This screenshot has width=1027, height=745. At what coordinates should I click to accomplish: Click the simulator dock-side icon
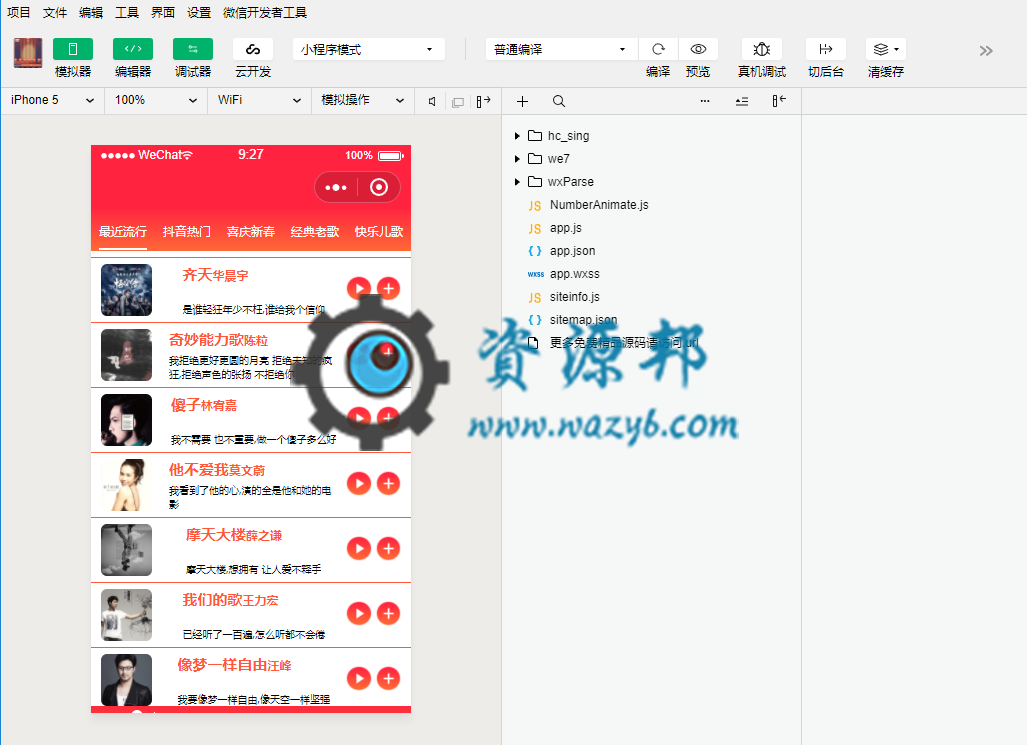click(x=483, y=102)
